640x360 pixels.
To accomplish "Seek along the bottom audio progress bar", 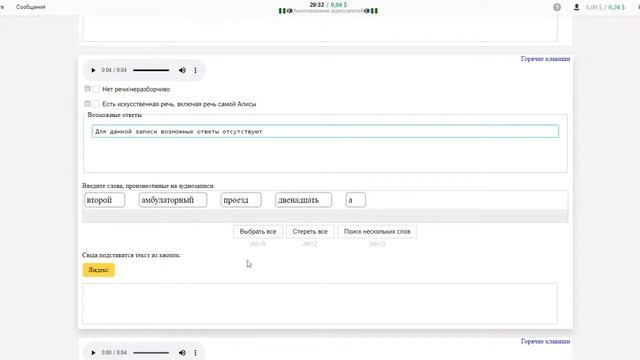I will click(x=151, y=353).
